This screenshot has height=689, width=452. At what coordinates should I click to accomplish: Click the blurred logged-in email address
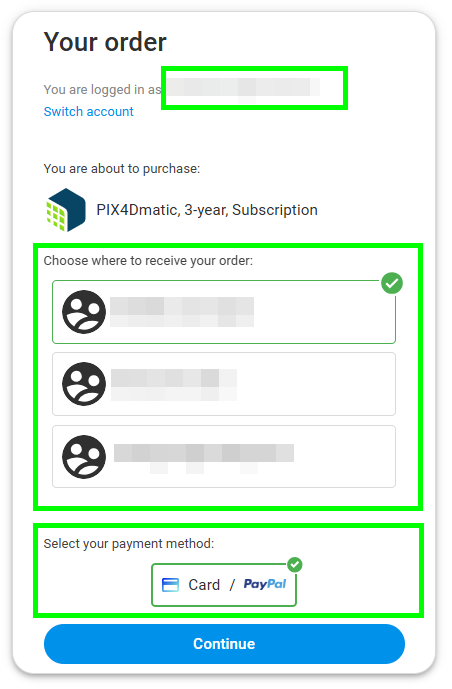click(x=243, y=88)
